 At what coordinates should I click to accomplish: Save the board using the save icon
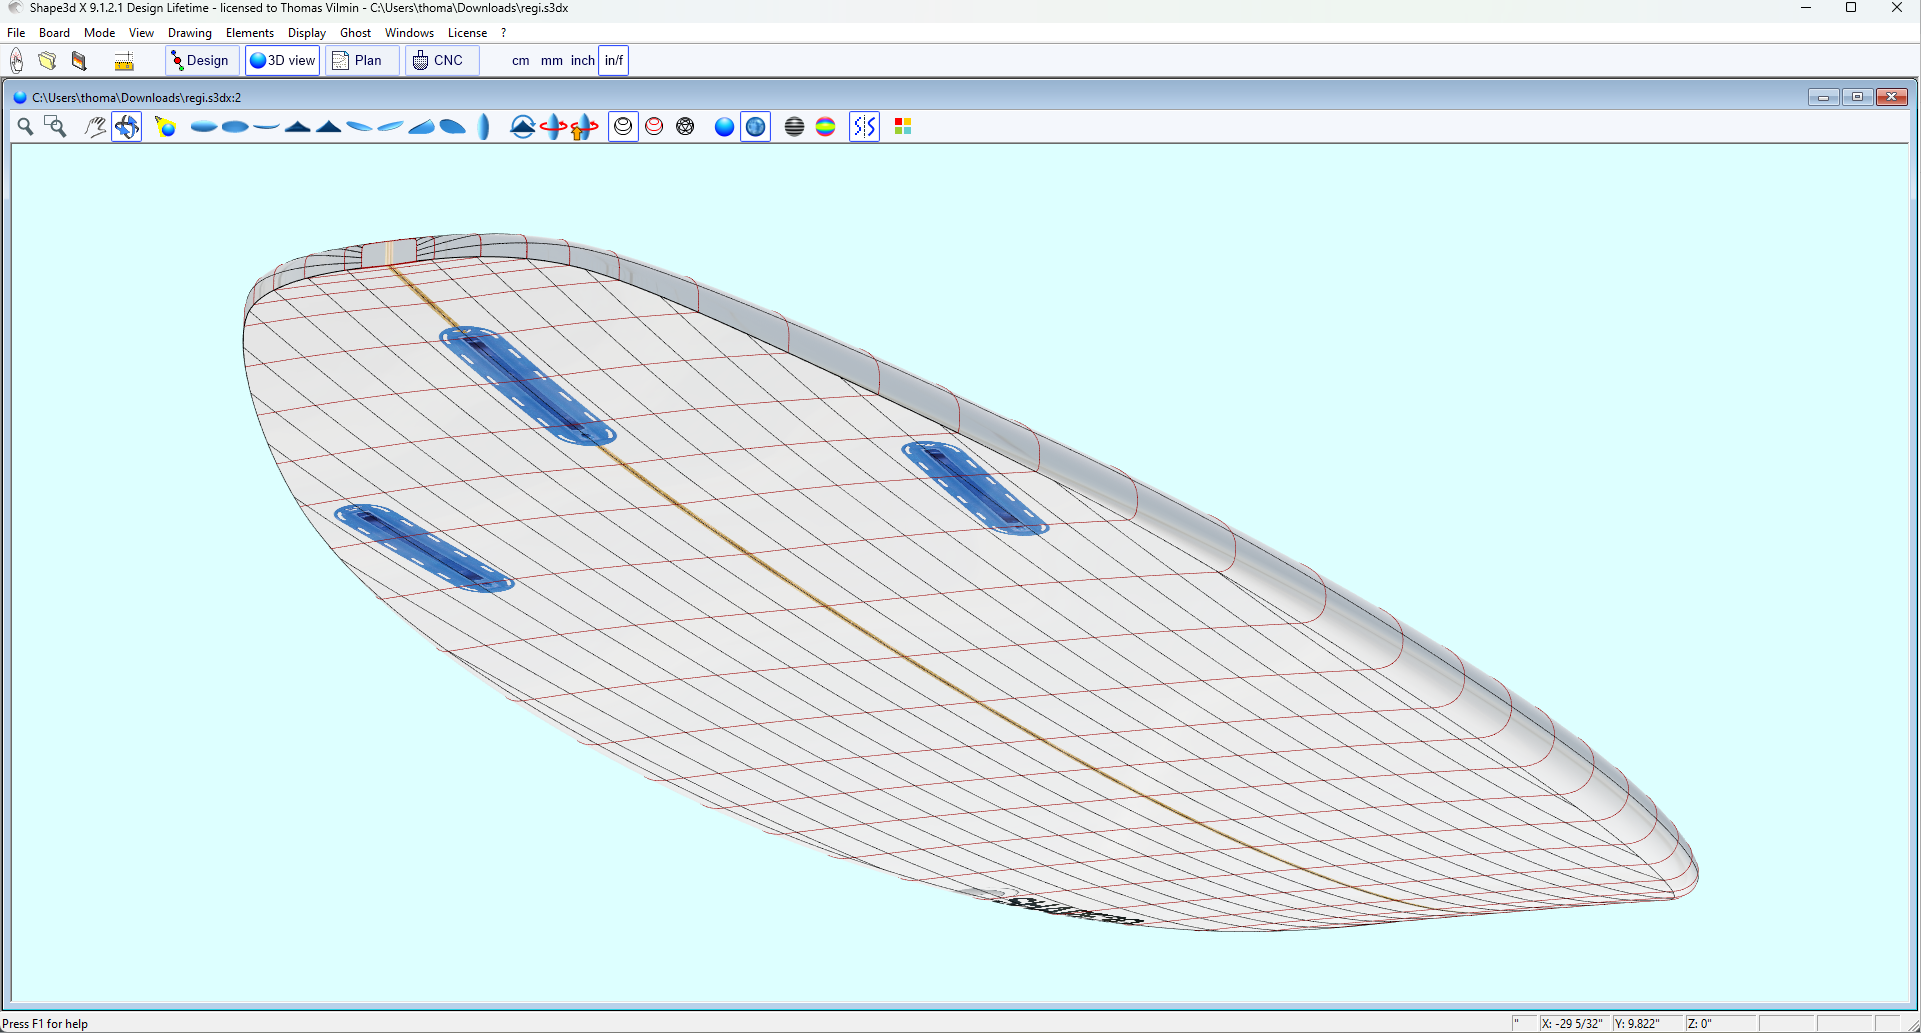click(79, 61)
